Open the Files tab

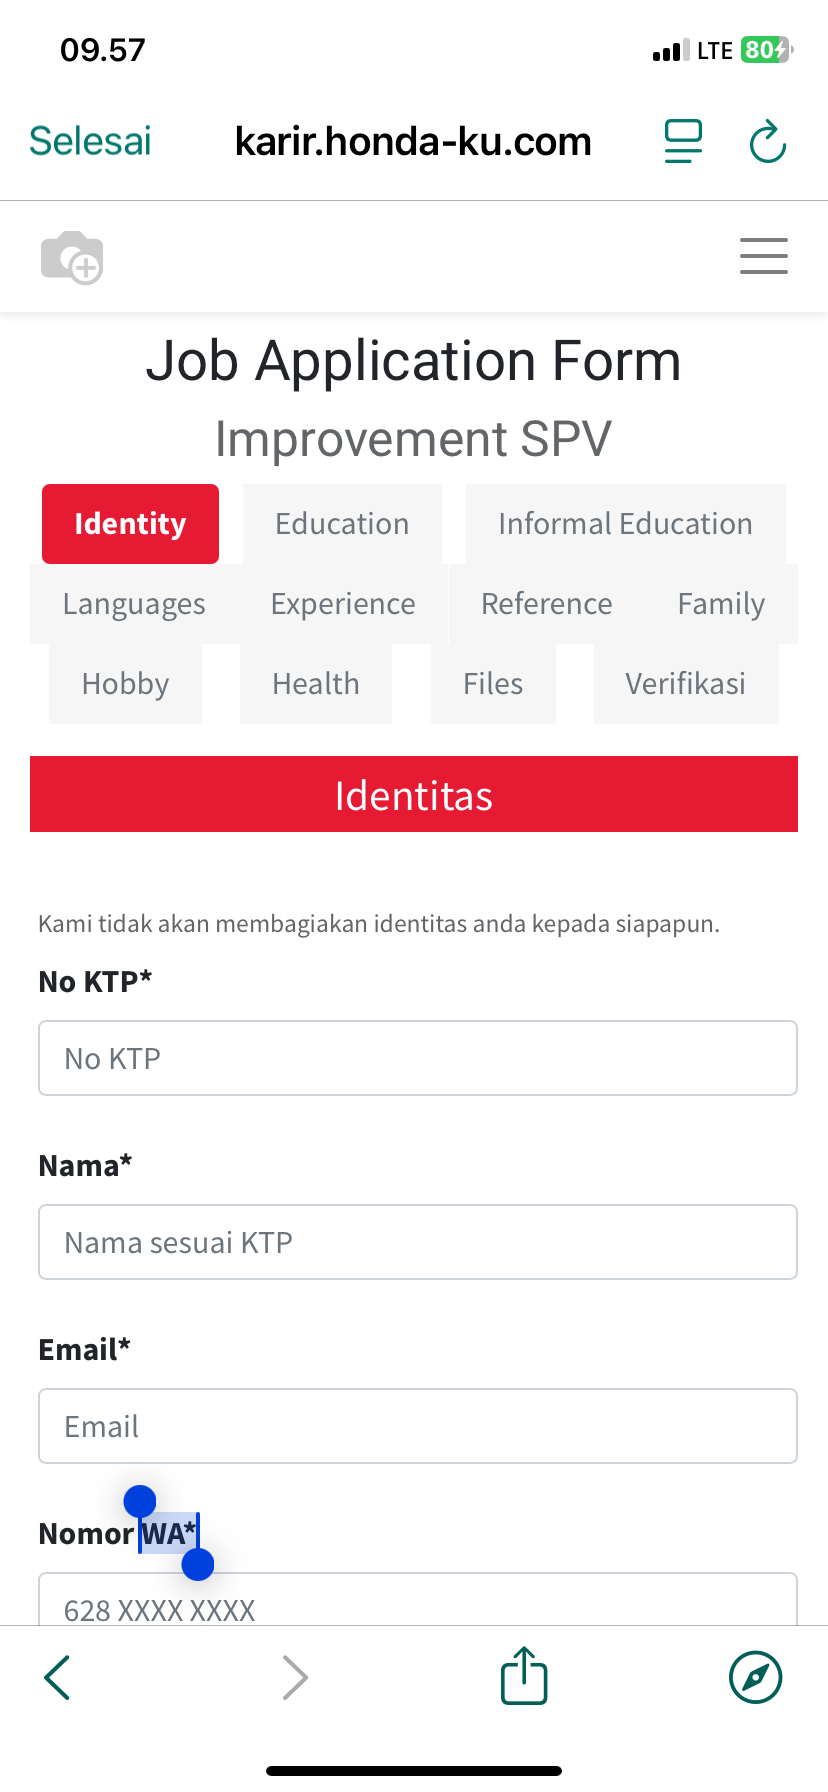(x=493, y=684)
